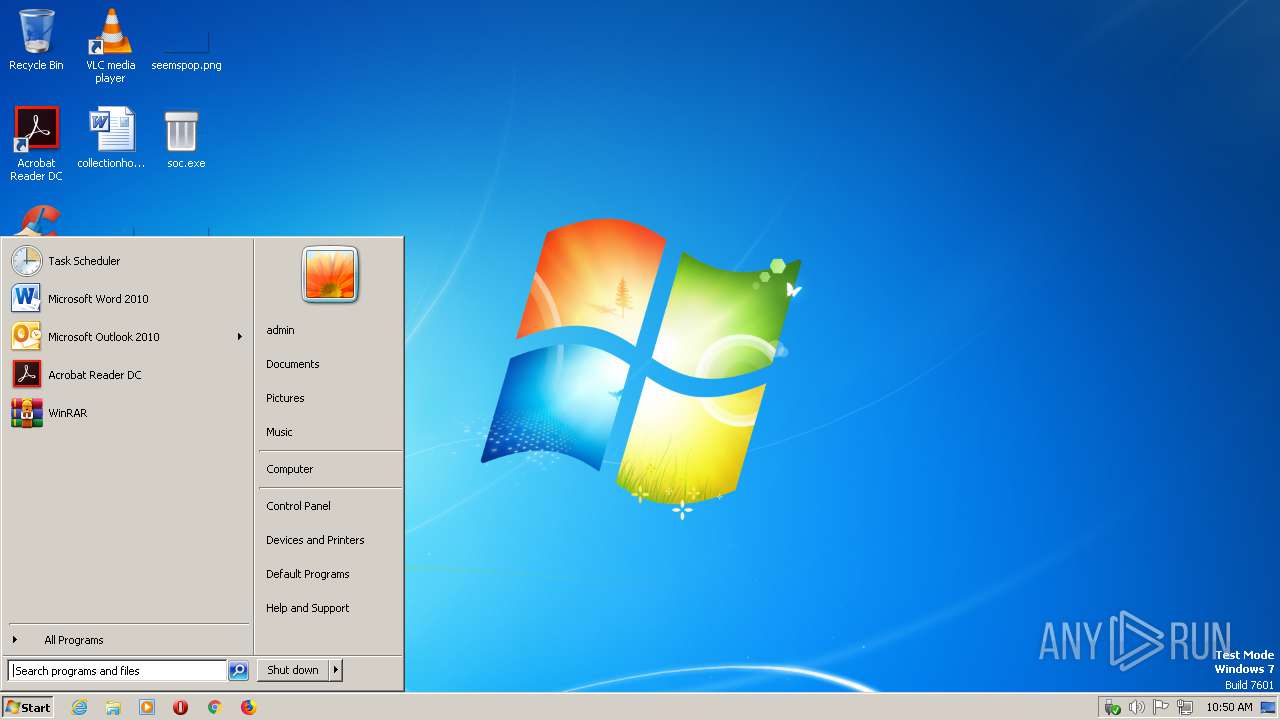Open Google Chrome from taskbar
The image size is (1280, 720).
[x=214, y=707]
